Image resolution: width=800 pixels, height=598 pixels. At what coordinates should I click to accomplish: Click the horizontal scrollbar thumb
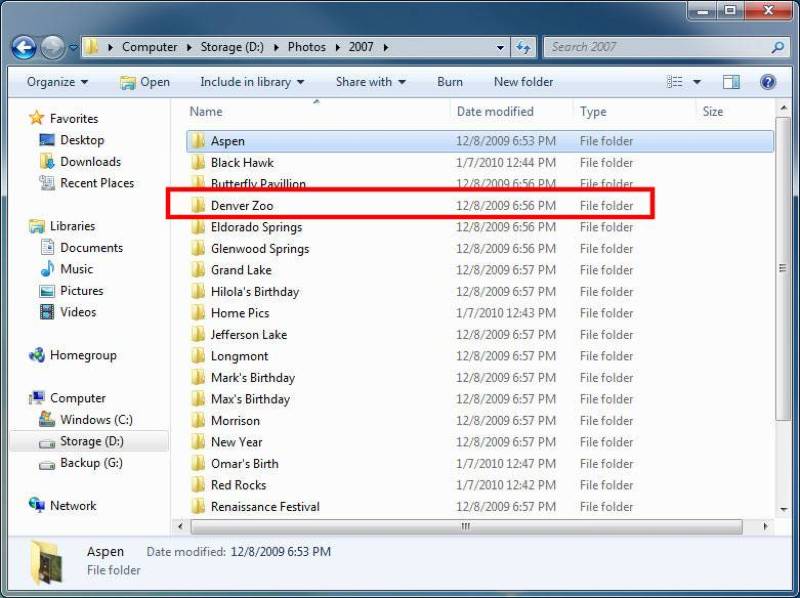click(465, 526)
